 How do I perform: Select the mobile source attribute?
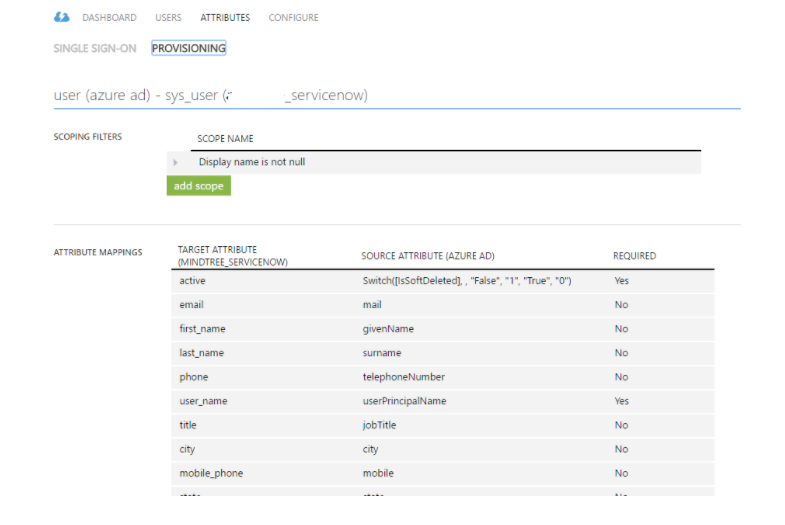(x=378, y=473)
